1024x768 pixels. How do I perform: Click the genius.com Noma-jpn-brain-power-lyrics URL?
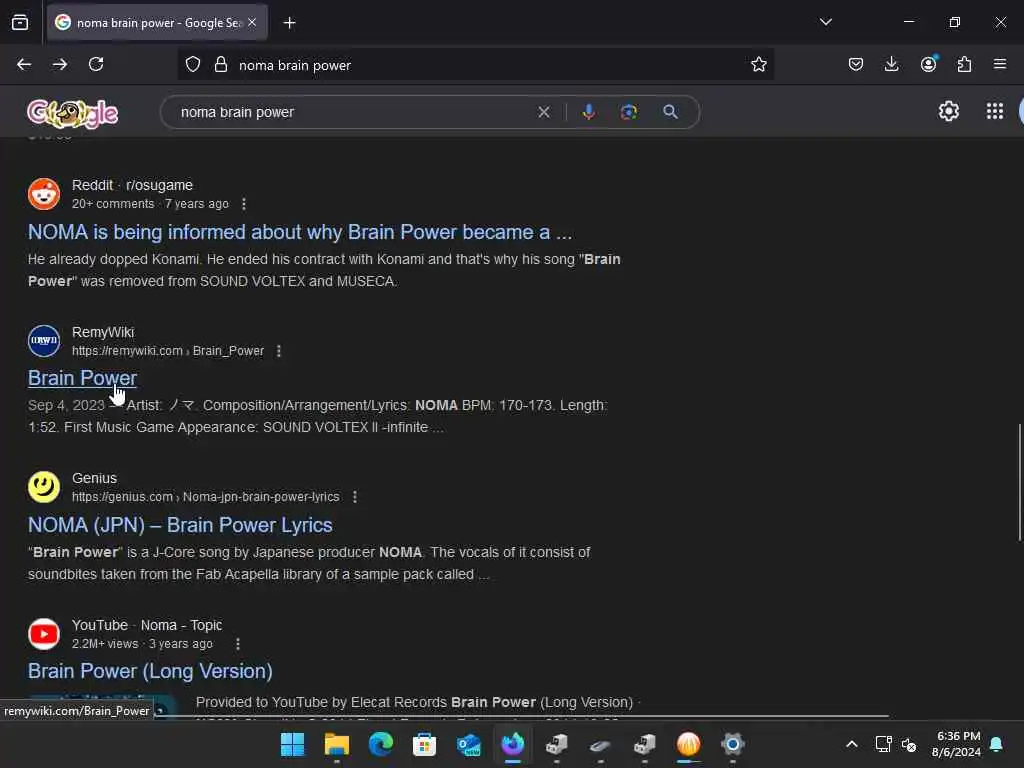[206, 497]
